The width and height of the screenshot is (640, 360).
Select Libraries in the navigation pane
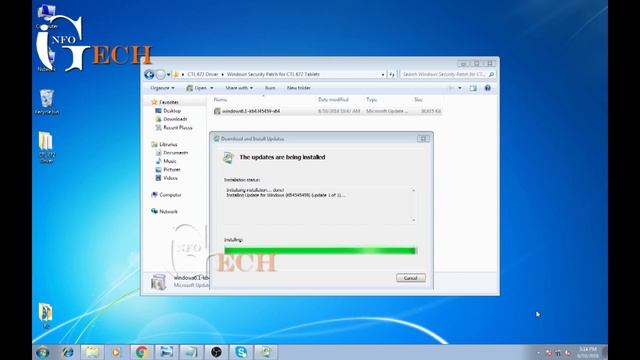(x=168, y=144)
